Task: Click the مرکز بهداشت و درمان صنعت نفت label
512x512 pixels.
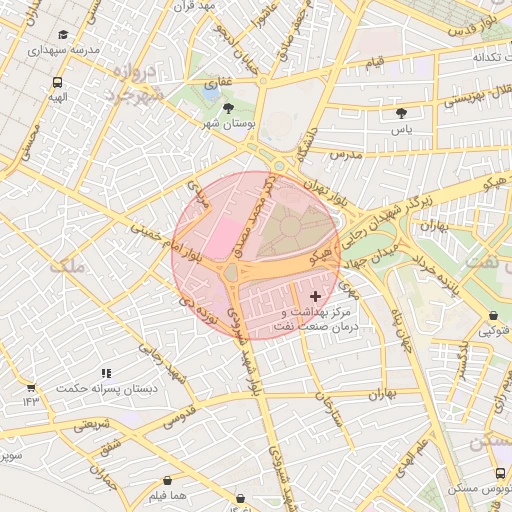Action: coord(316,319)
